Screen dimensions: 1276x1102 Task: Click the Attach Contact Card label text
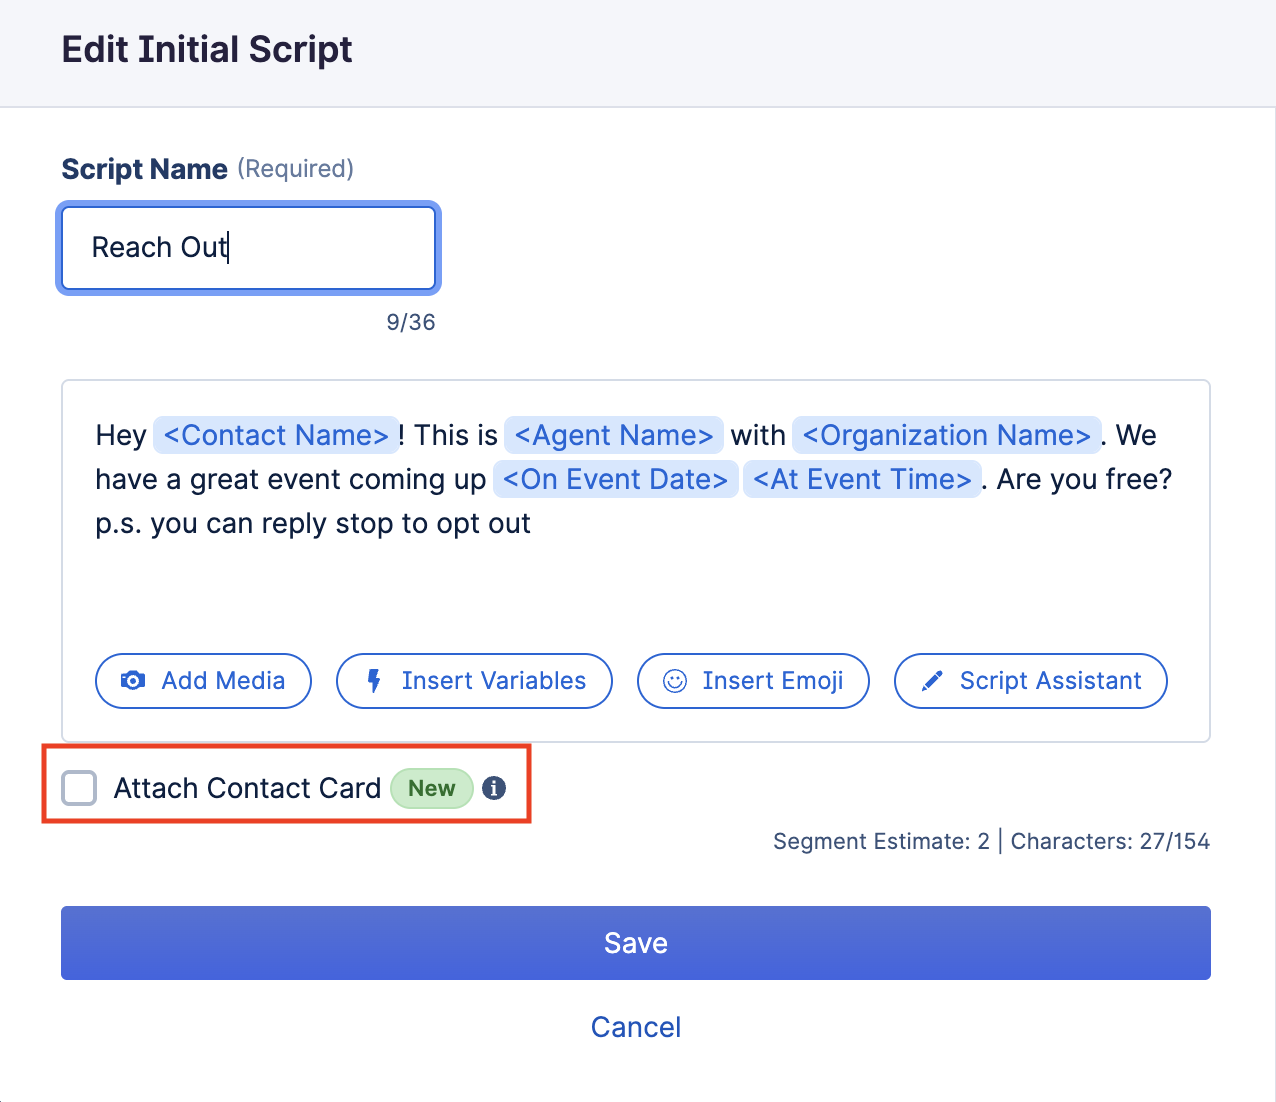pos(247,788)
